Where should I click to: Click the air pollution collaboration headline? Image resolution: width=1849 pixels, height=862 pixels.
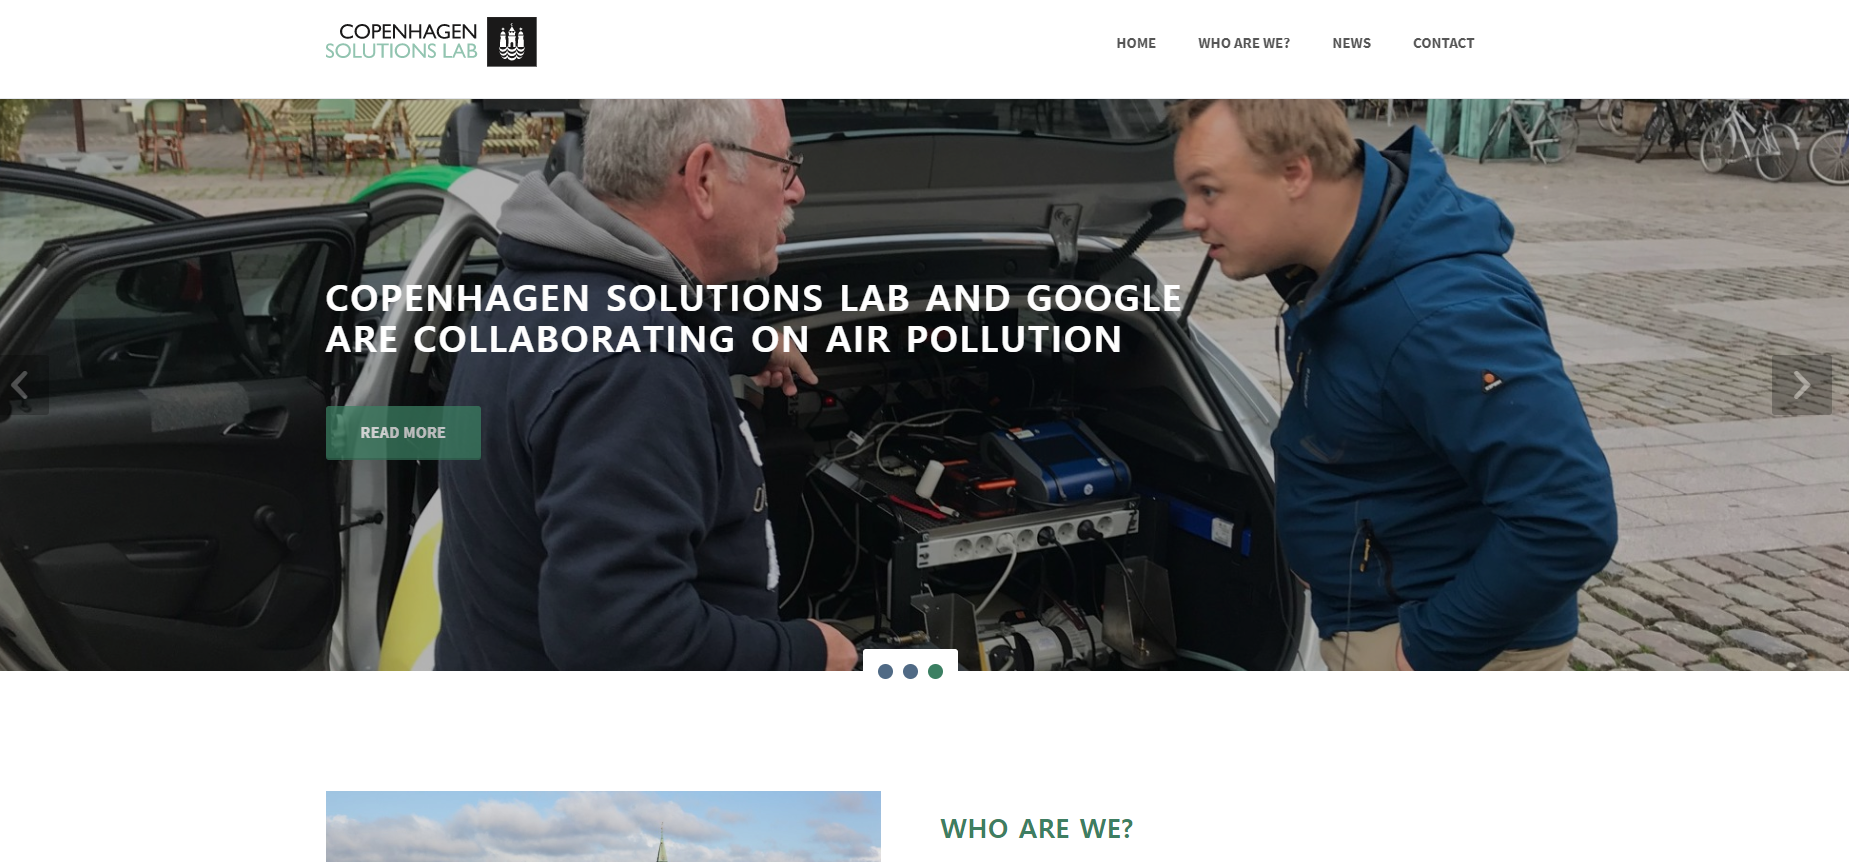[x=753, y=319]
